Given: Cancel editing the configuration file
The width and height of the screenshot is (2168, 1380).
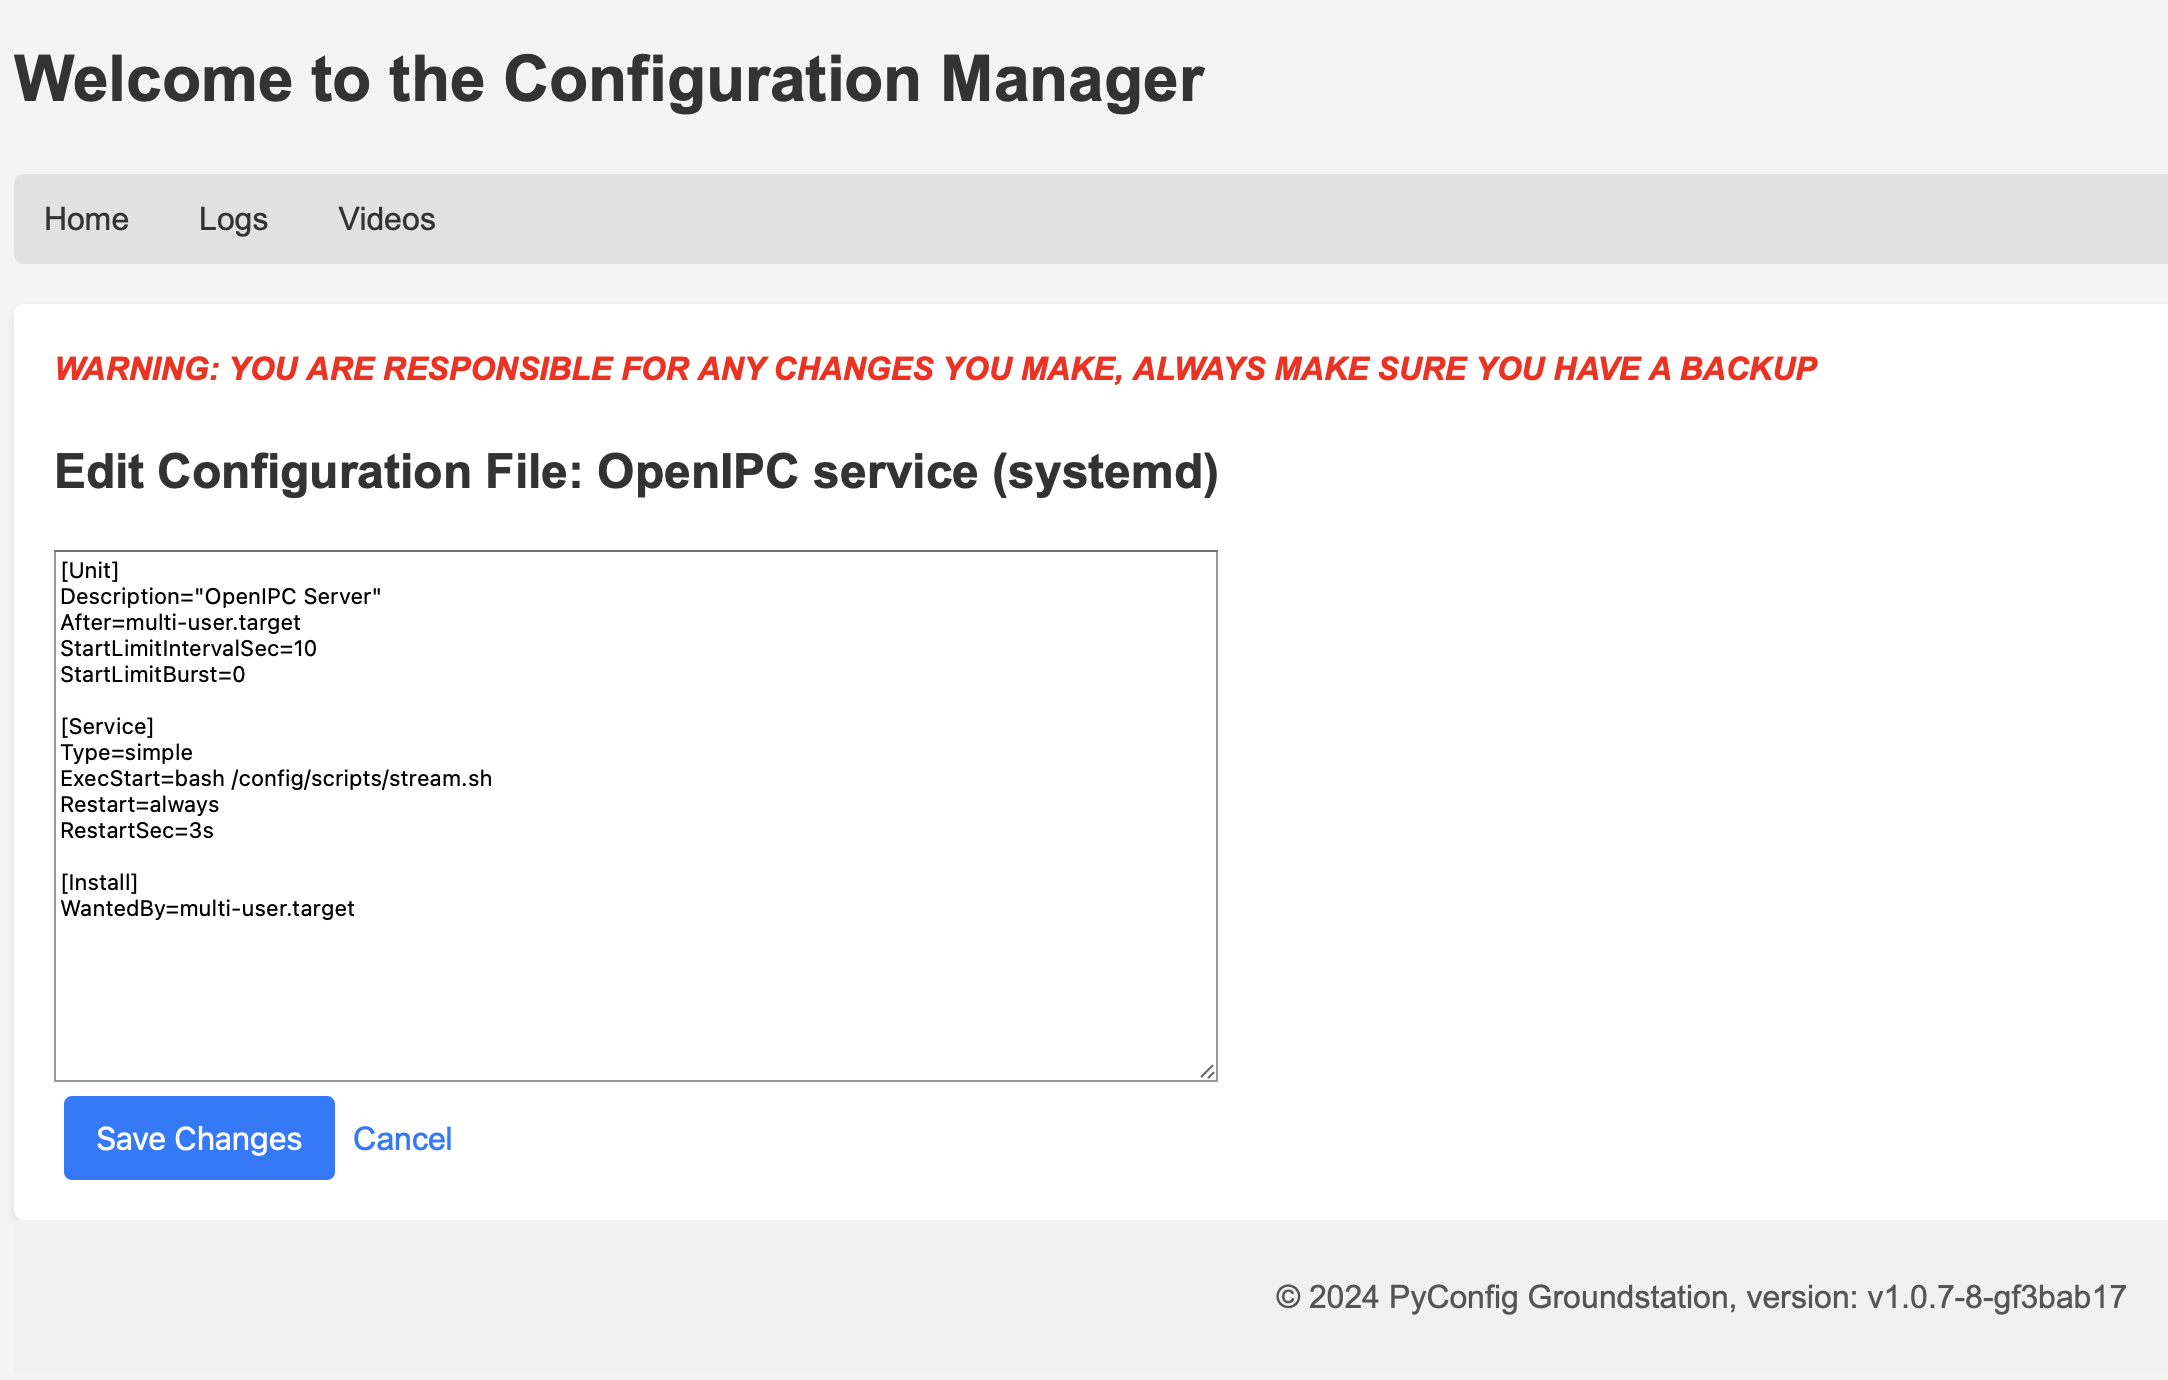Looking at the screenshot, I should (x=402, y=1138).
